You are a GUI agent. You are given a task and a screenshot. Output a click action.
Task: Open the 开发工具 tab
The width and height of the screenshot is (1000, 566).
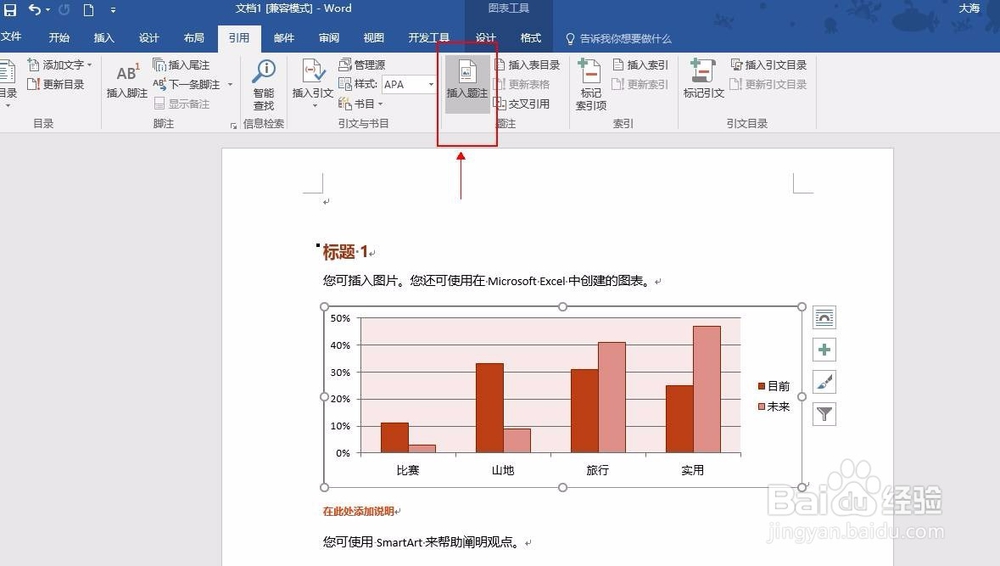tap(429, 38)
